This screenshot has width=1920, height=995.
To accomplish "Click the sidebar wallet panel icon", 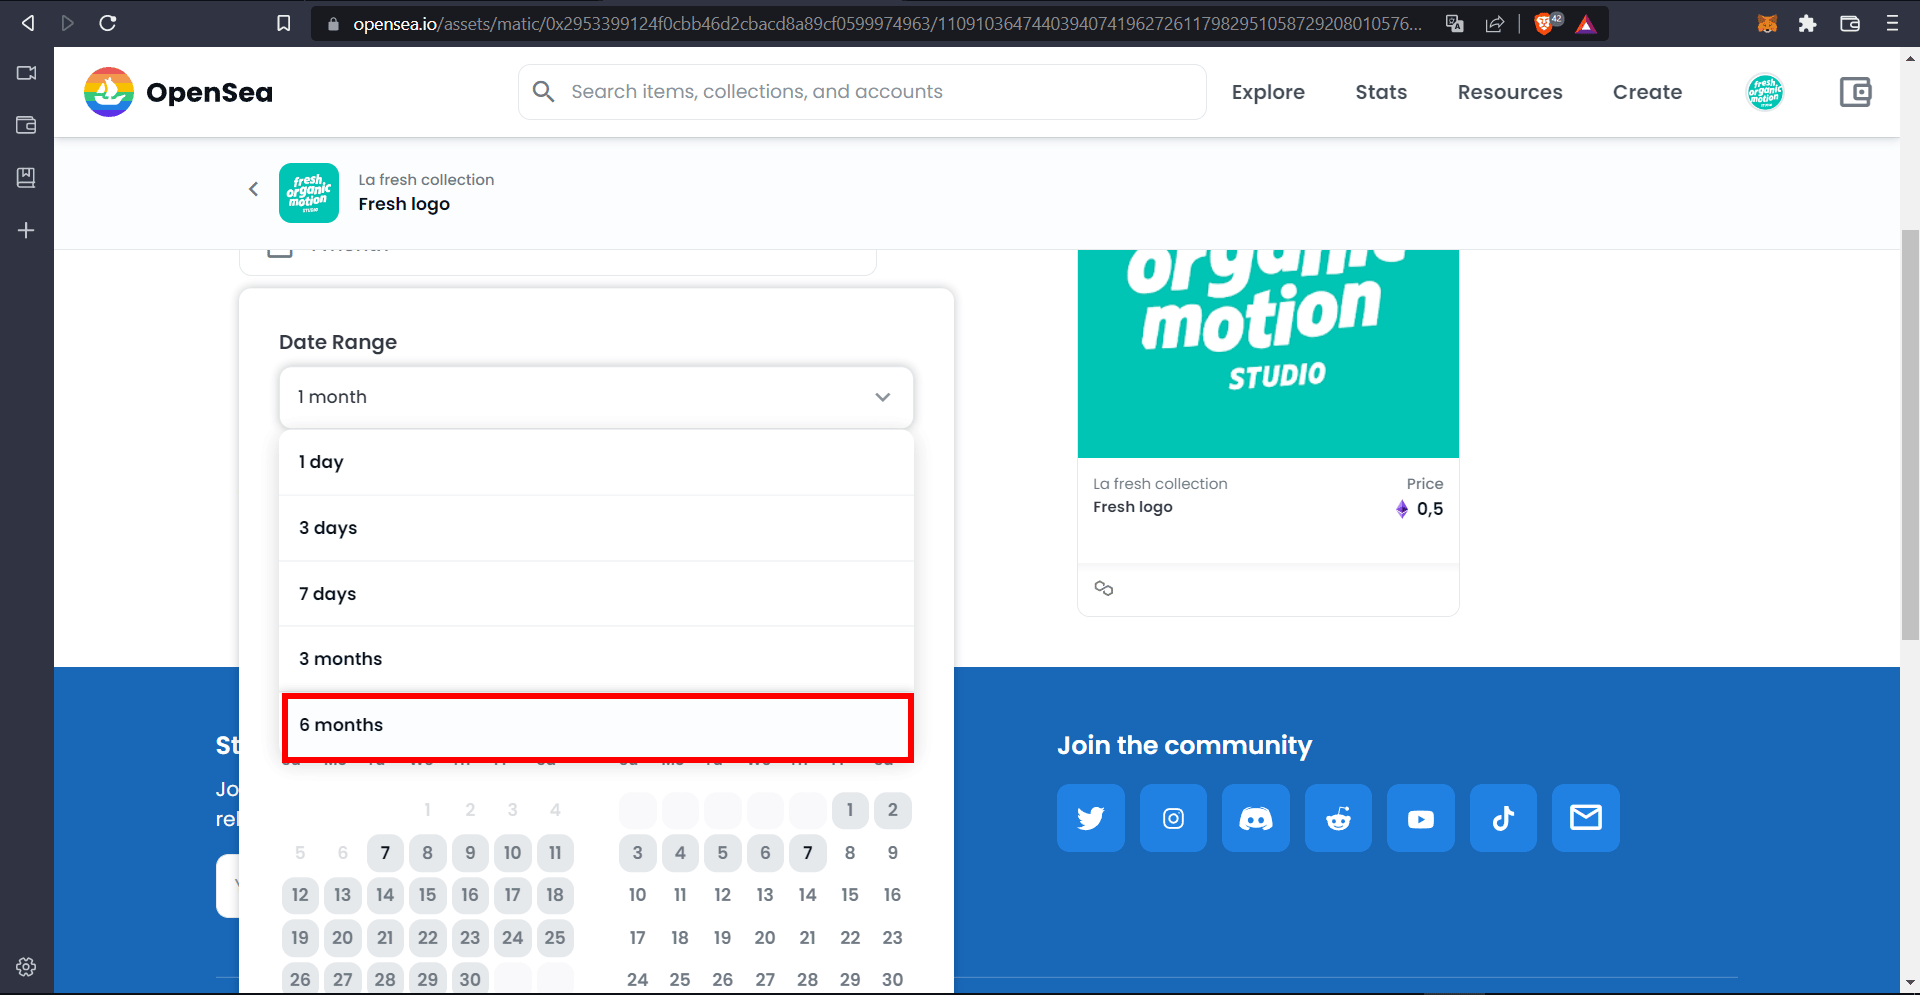I will coord(26,125).
